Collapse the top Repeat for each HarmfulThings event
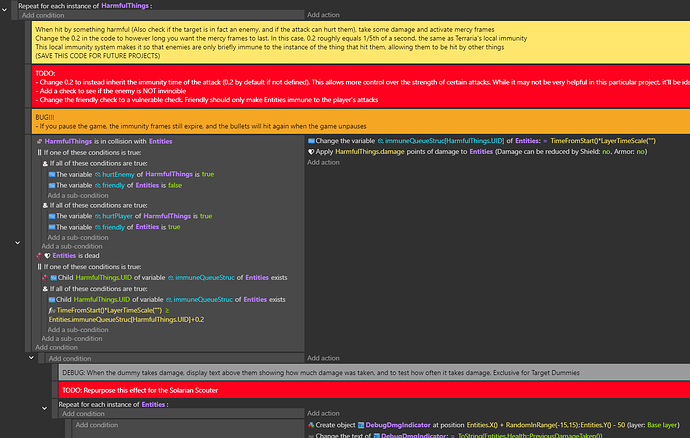The height and width of the screenshot is (438, 690). (4, 10)
